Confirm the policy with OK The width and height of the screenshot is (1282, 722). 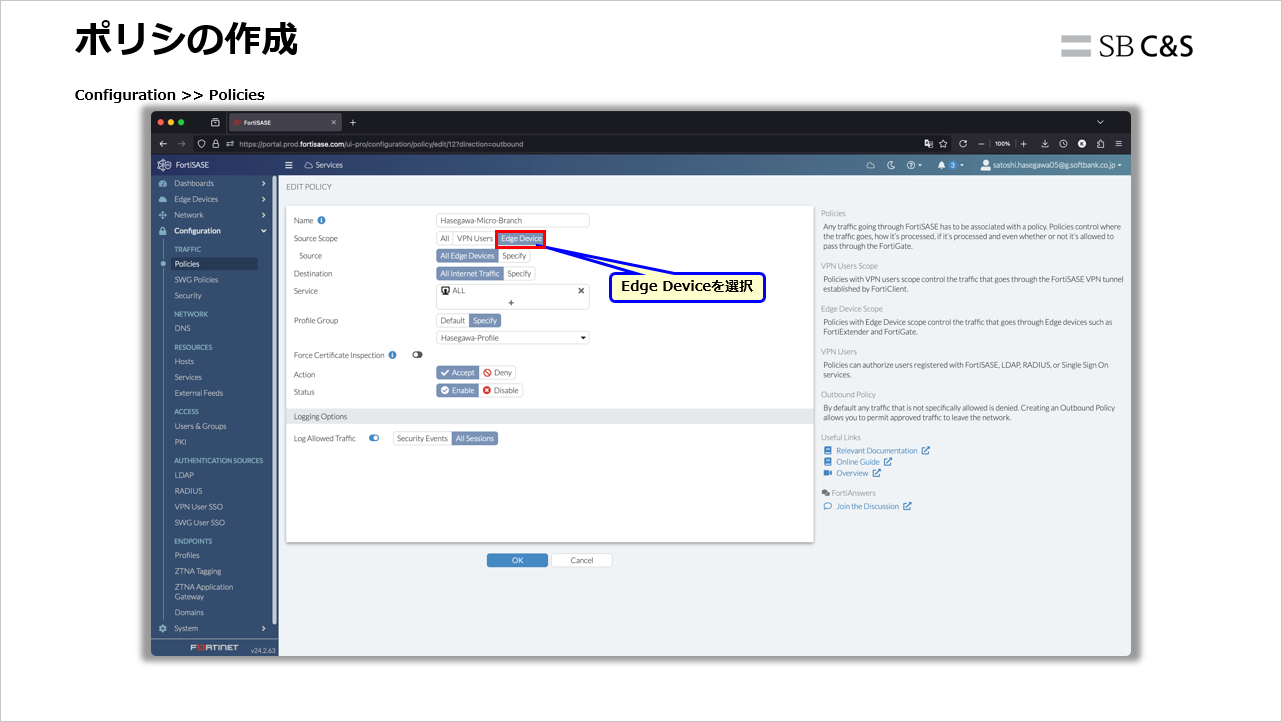(x=517, y=560)
